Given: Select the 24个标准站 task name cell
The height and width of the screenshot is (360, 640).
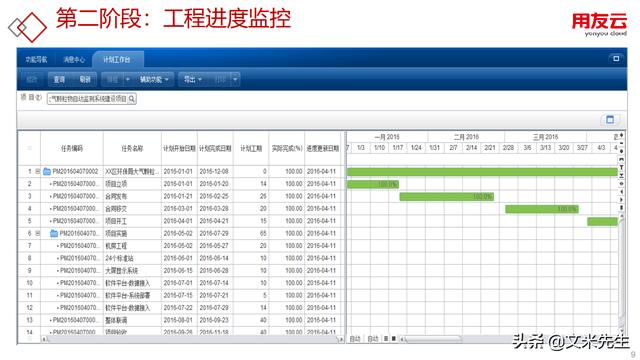Looking at the screenshot, I should tap(132, 258).
